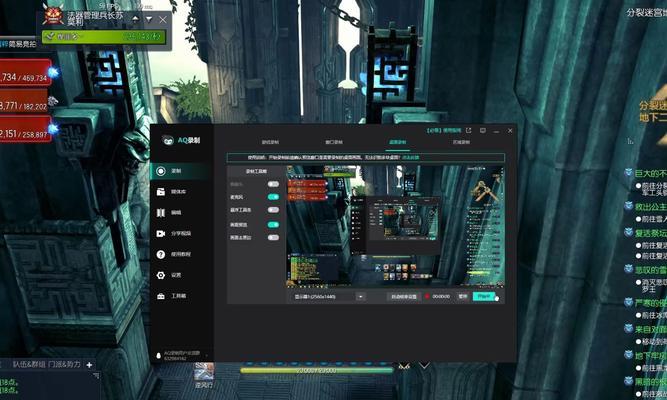This screenshot has width=667, height=400.
Task: Click quest icon for 严寒的… quest
Action: coord(628,302)
